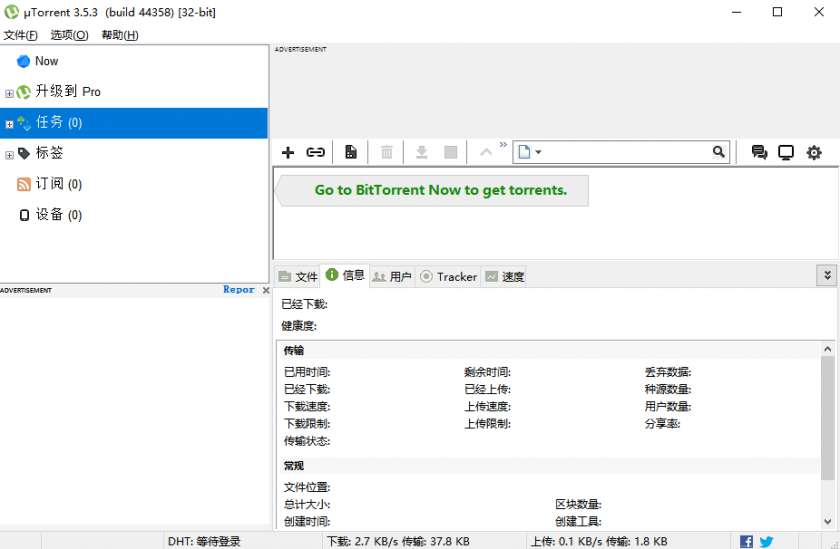The width and height of the screenshot is (840, 549).
Task: Click the Move Up Queue arrow icon
Action: 486,153
